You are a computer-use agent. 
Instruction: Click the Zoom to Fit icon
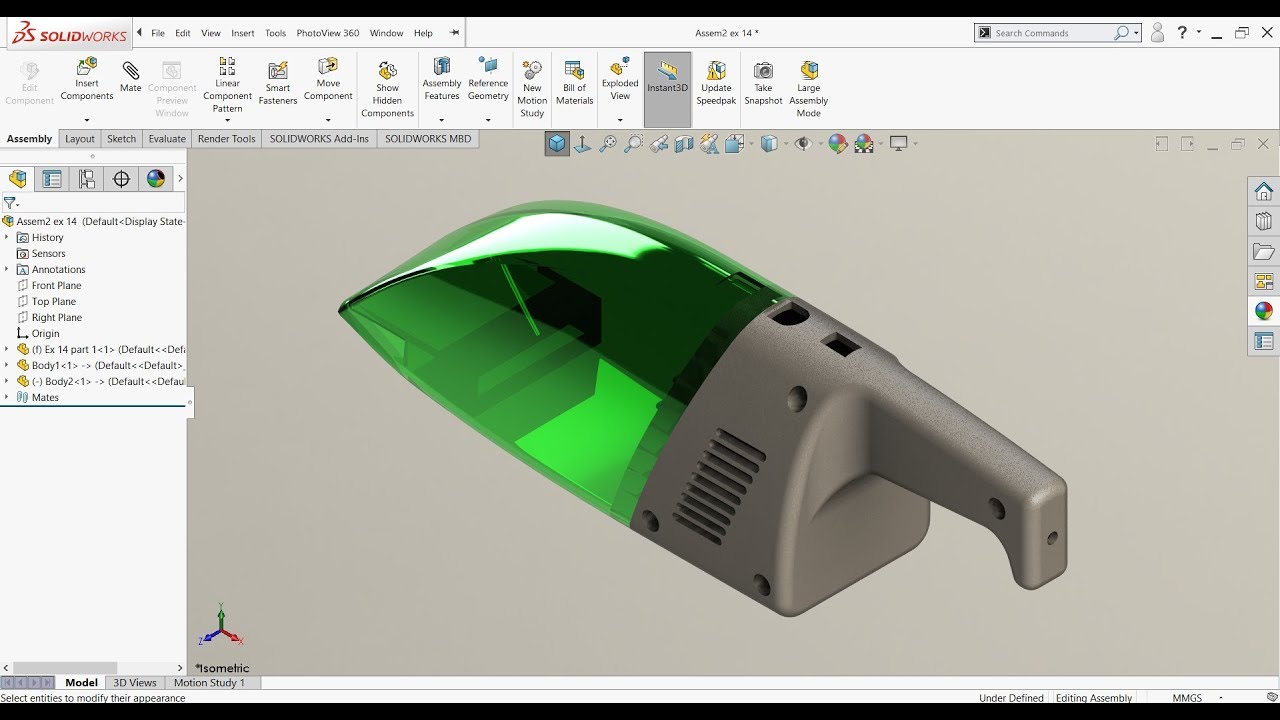608,144
